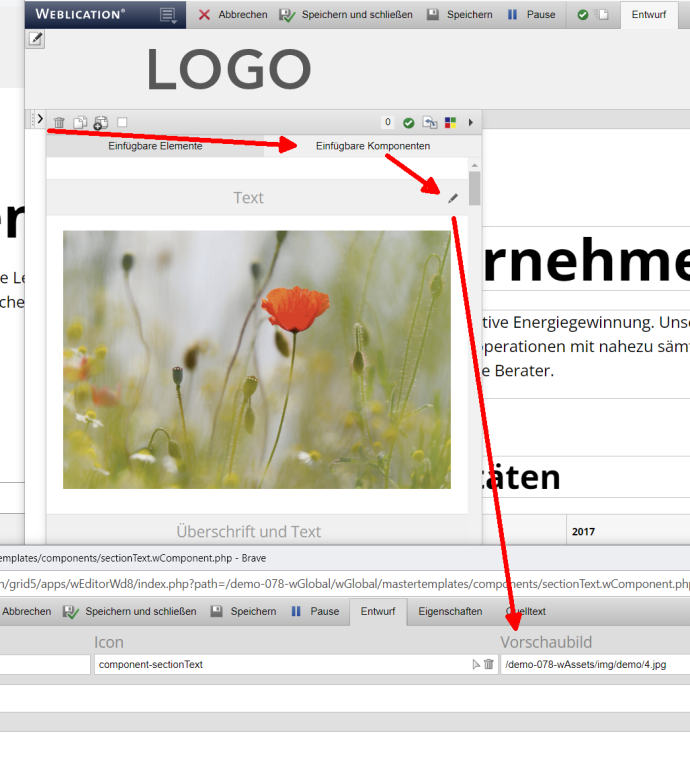Switch to Einfügbare Elemente tab
690x773 pixels.
[155, 146]
